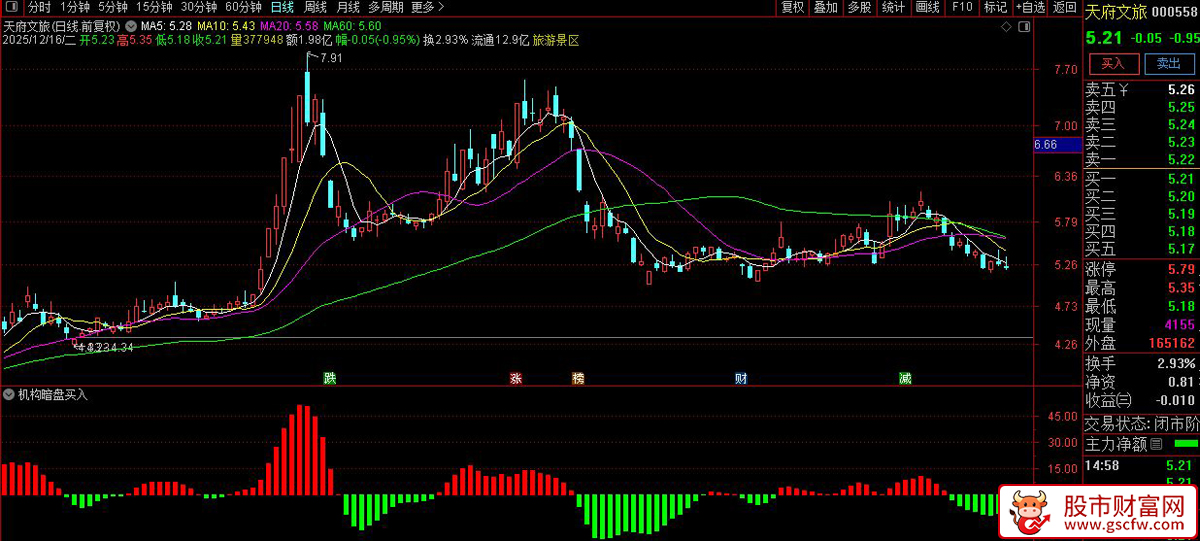The image size is (1200, 541).
Task: Click the 涨 event marker icon
Action: [x=516, y=378]
